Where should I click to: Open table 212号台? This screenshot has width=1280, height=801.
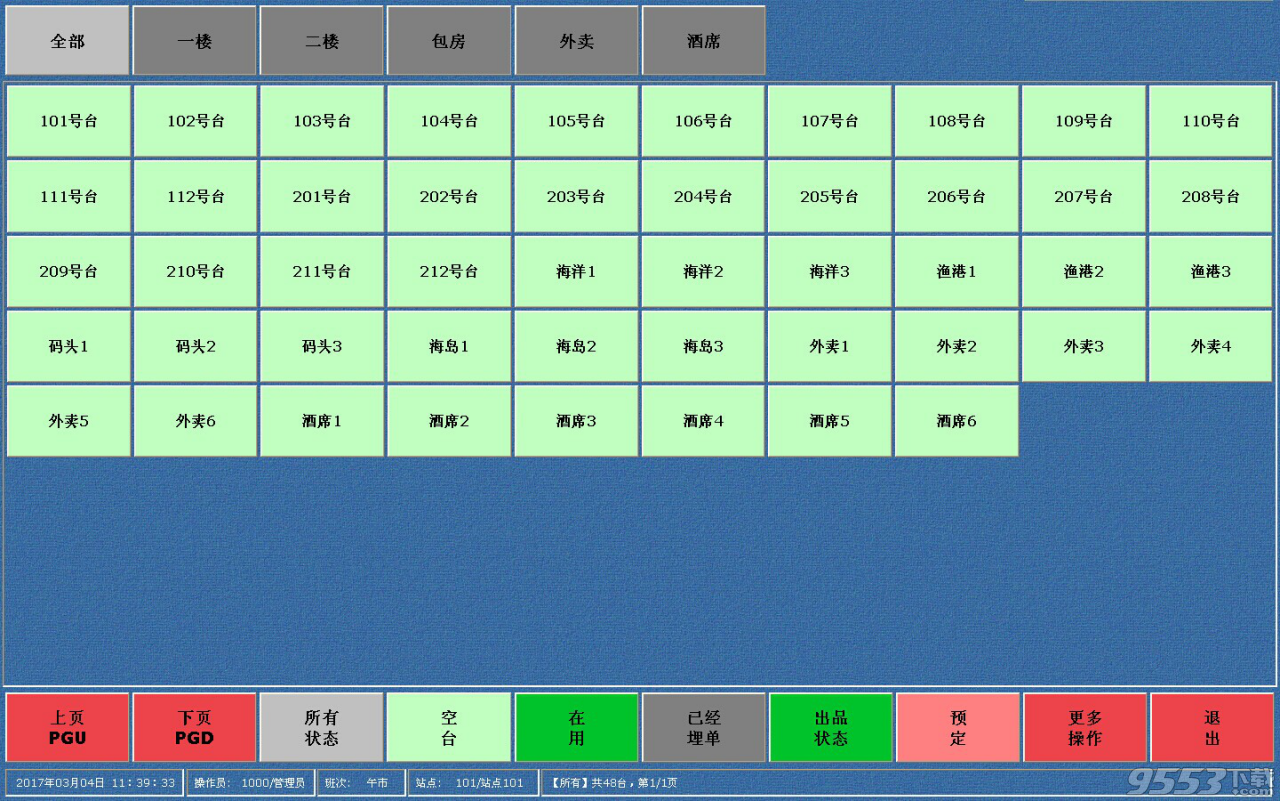click(449, 271)
